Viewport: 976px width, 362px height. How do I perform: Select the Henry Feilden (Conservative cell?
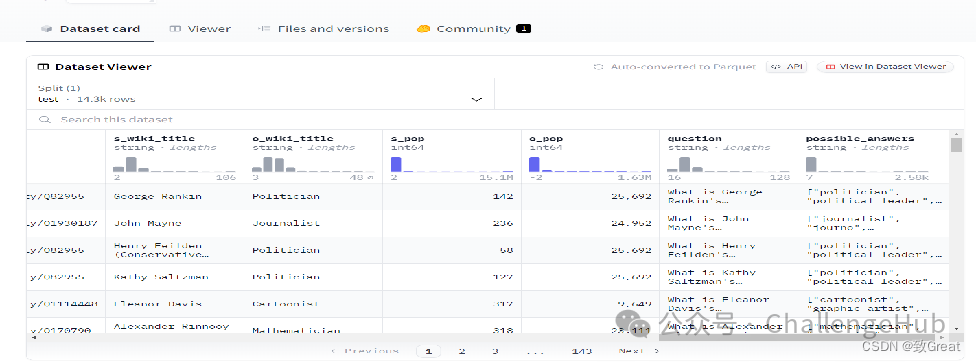click(175, 250)
